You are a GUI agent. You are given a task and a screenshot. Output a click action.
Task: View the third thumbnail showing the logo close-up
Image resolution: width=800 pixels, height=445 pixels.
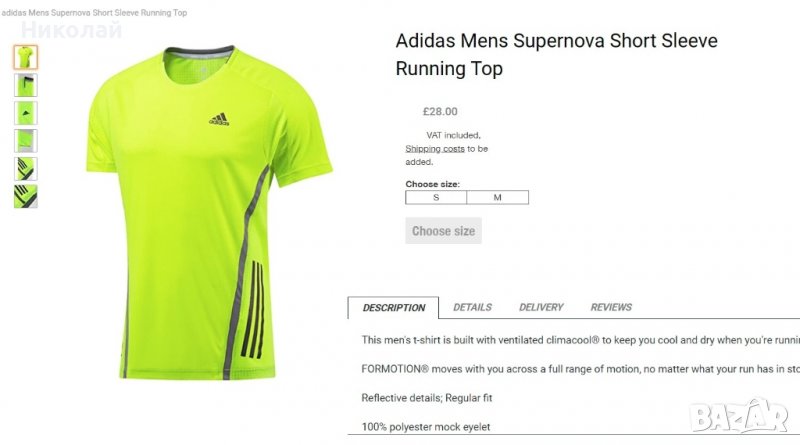coord(26,113)
